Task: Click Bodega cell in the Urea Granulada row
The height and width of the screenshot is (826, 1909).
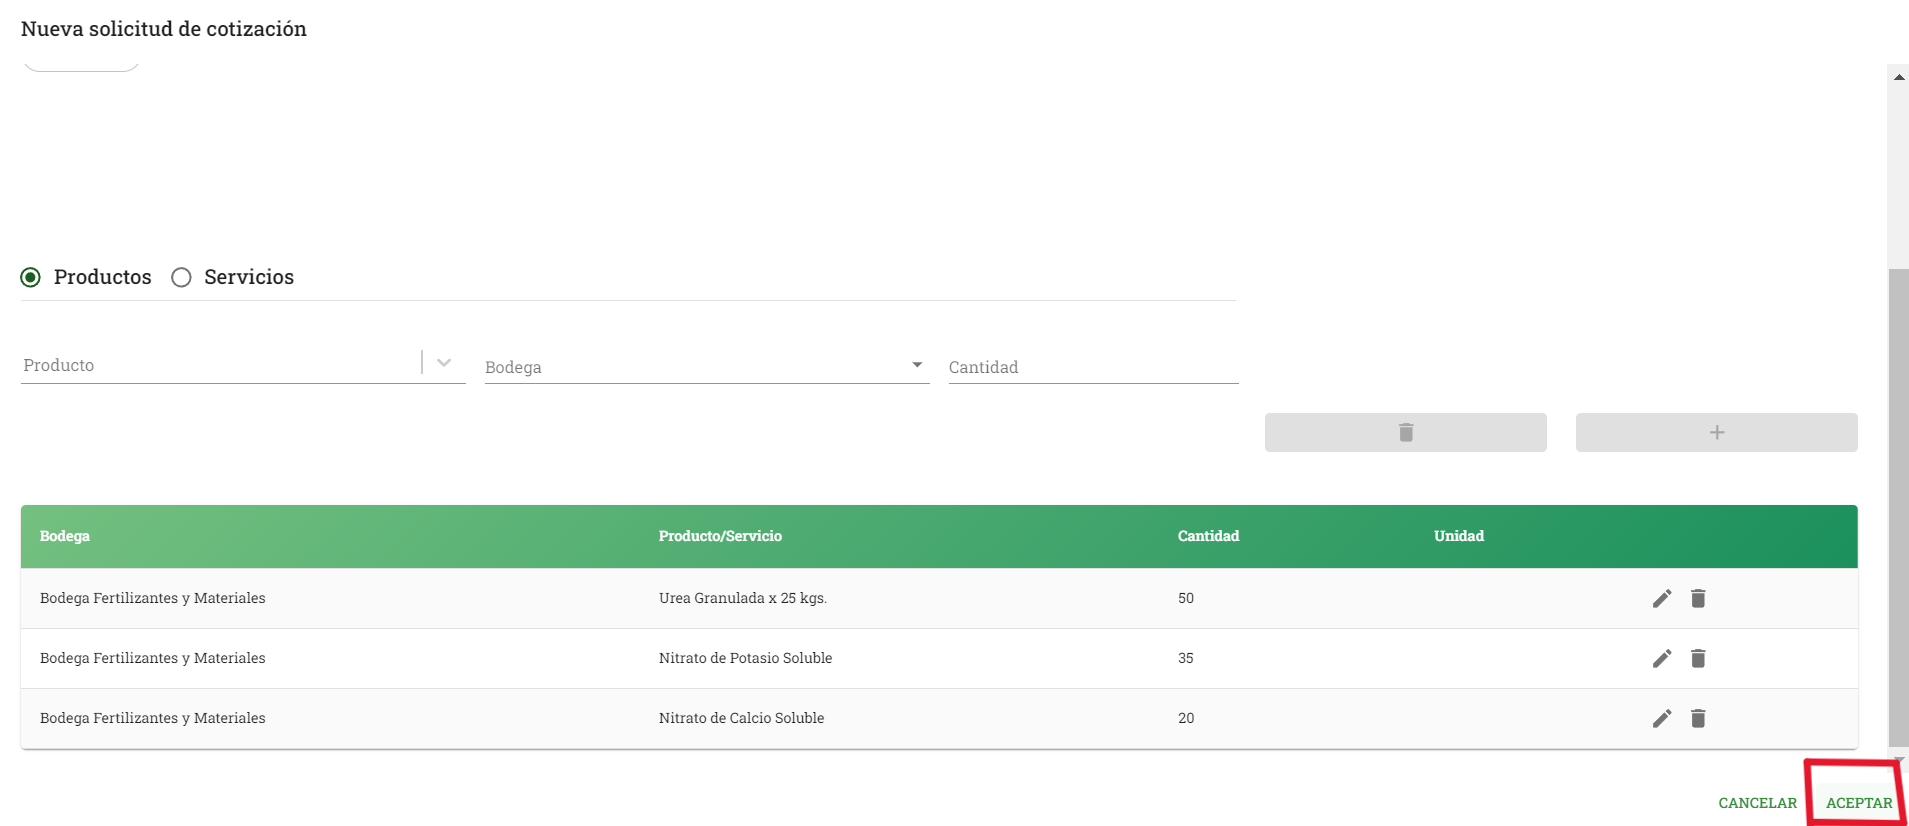Action: tap(153, 598)
